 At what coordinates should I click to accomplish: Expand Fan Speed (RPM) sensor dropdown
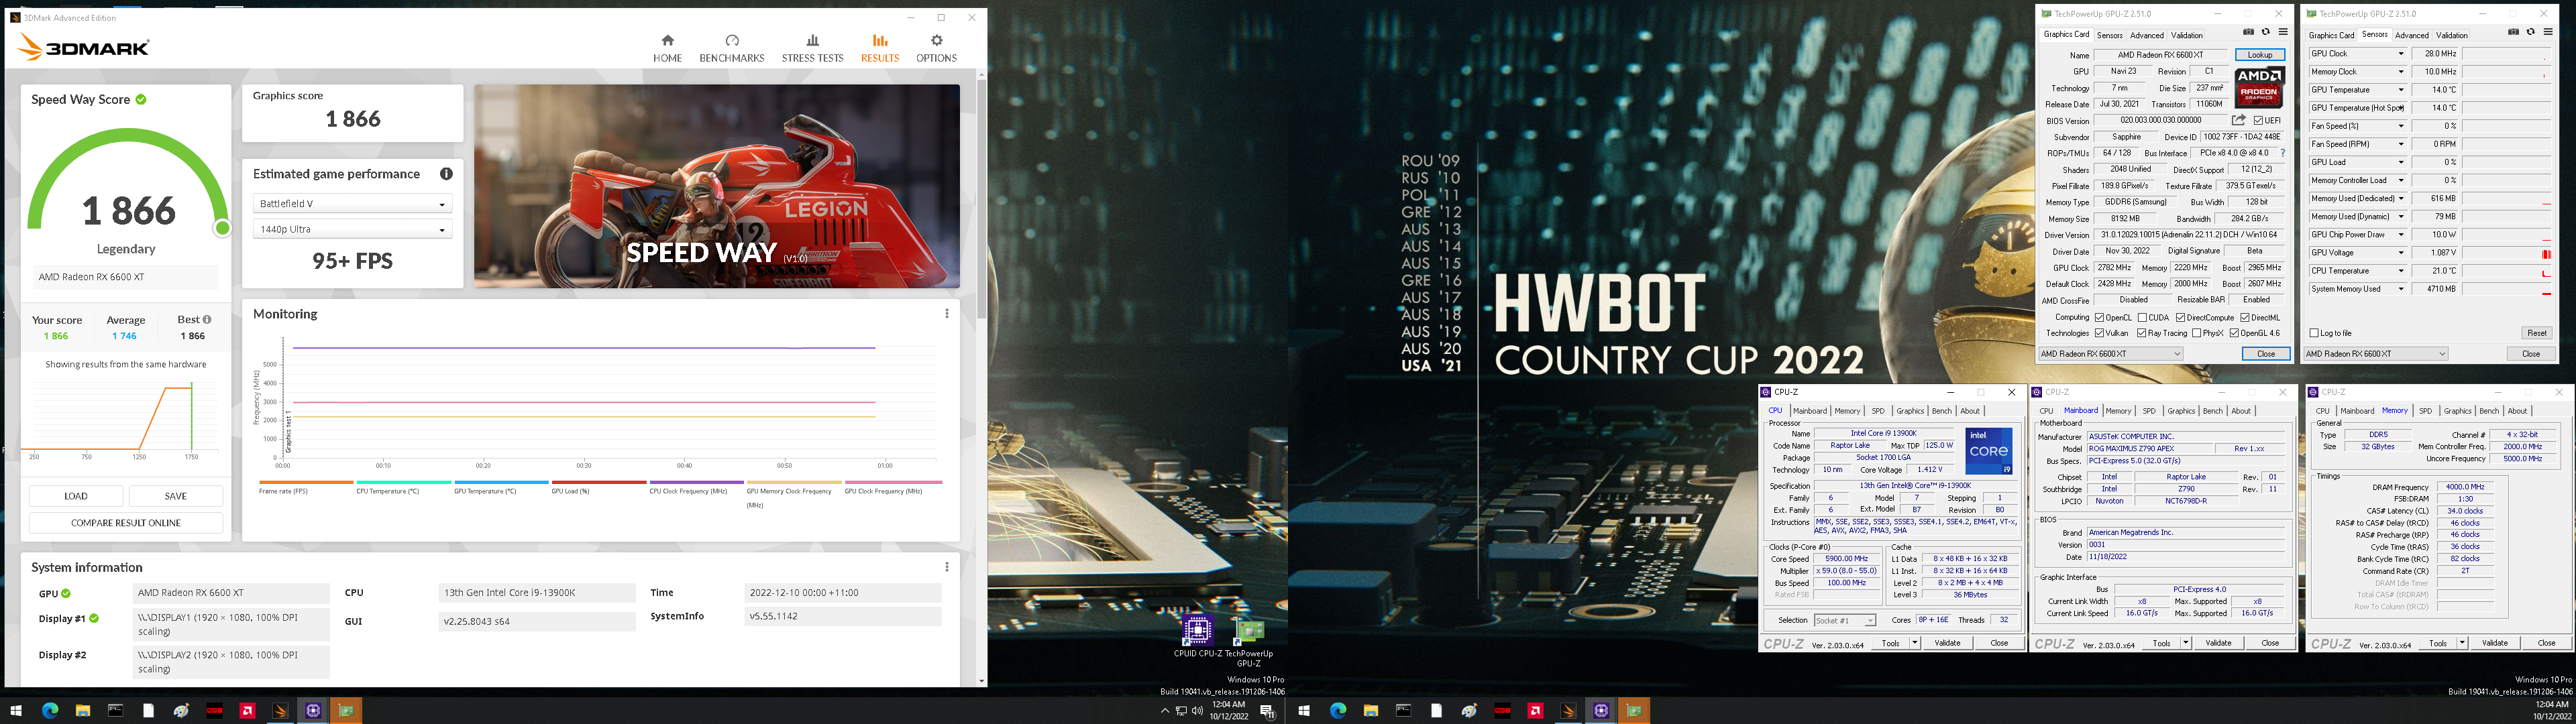(x=2400, y=144)
